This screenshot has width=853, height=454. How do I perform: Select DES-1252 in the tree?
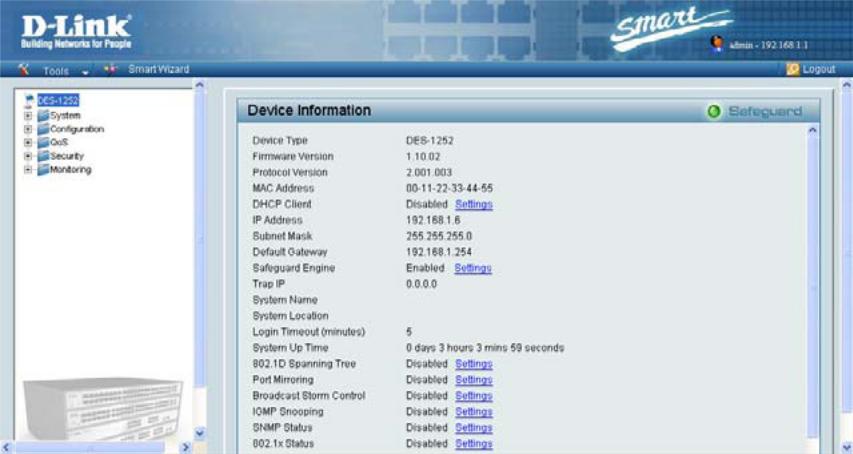click(x=58, y=100)
